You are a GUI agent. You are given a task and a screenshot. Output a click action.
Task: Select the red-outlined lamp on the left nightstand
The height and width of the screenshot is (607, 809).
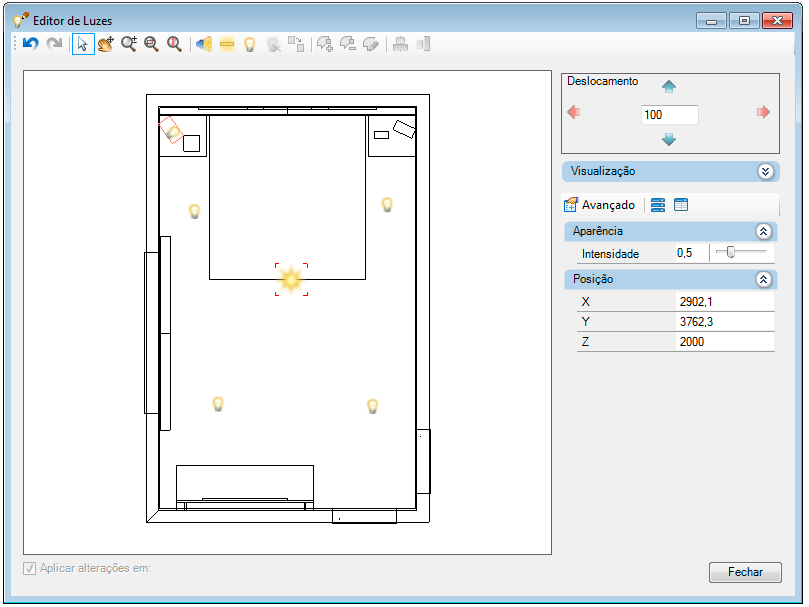tap(171, 131)
